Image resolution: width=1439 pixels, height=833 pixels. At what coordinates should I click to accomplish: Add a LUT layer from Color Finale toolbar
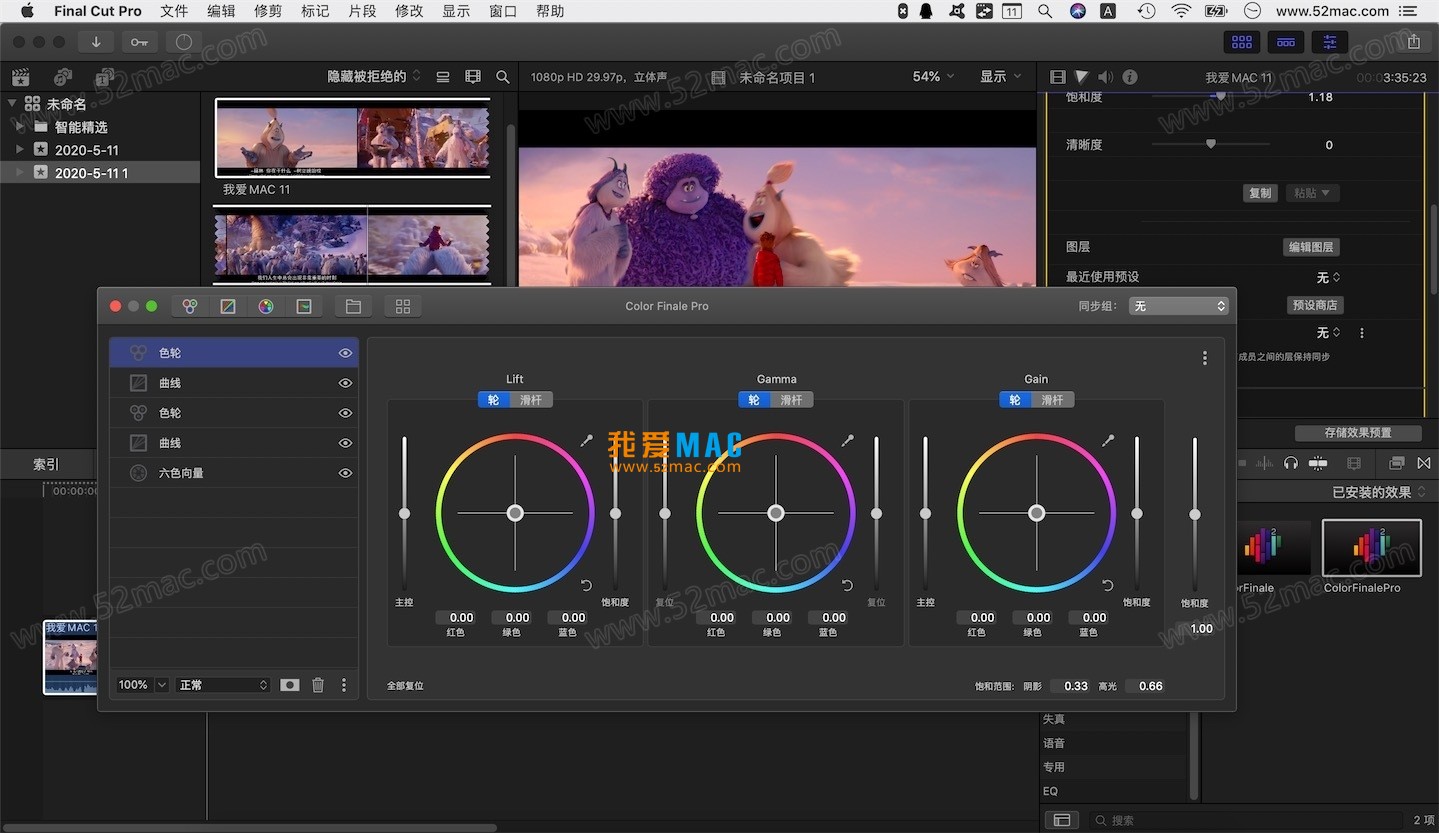304,306
